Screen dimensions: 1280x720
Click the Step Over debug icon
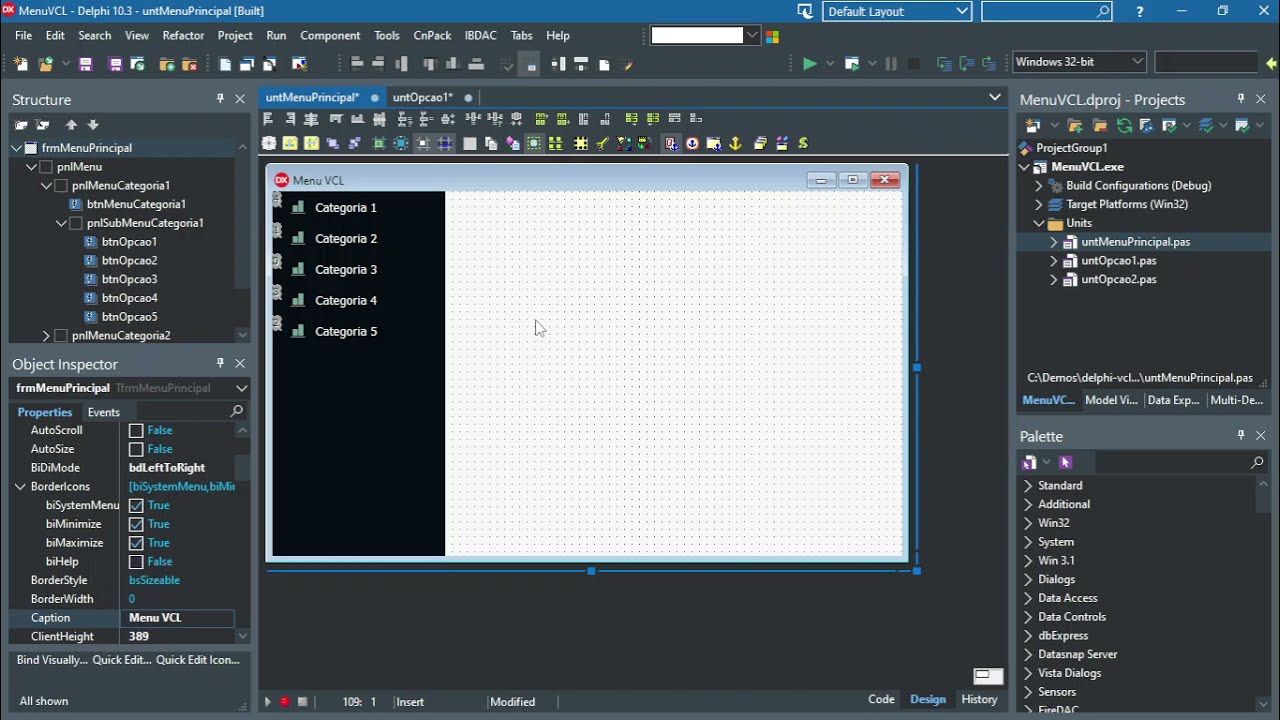967,63
